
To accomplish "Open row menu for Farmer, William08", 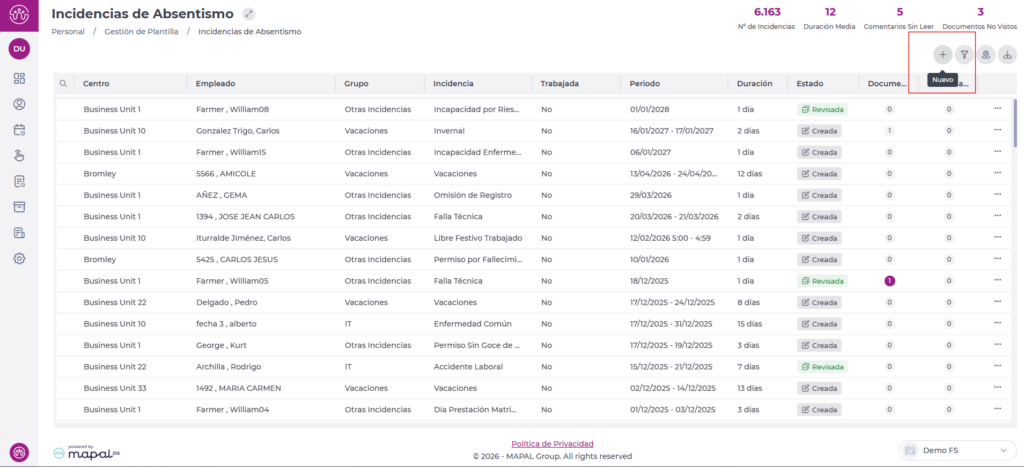I will click(x=997, y=109).
